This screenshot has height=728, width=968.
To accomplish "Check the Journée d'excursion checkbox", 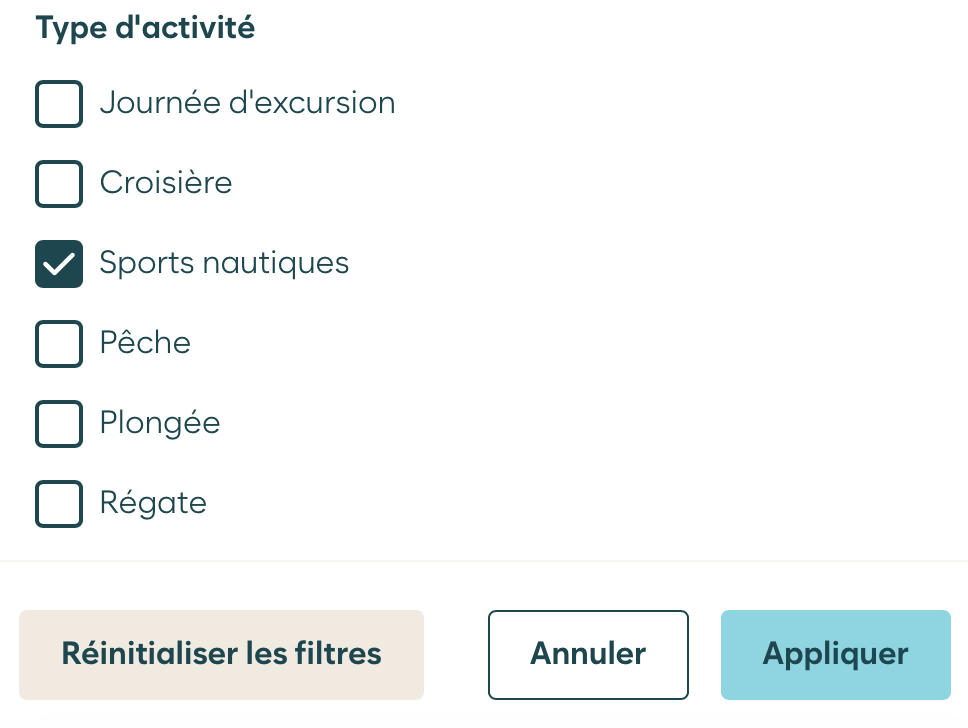I will (x=59, y=103).
